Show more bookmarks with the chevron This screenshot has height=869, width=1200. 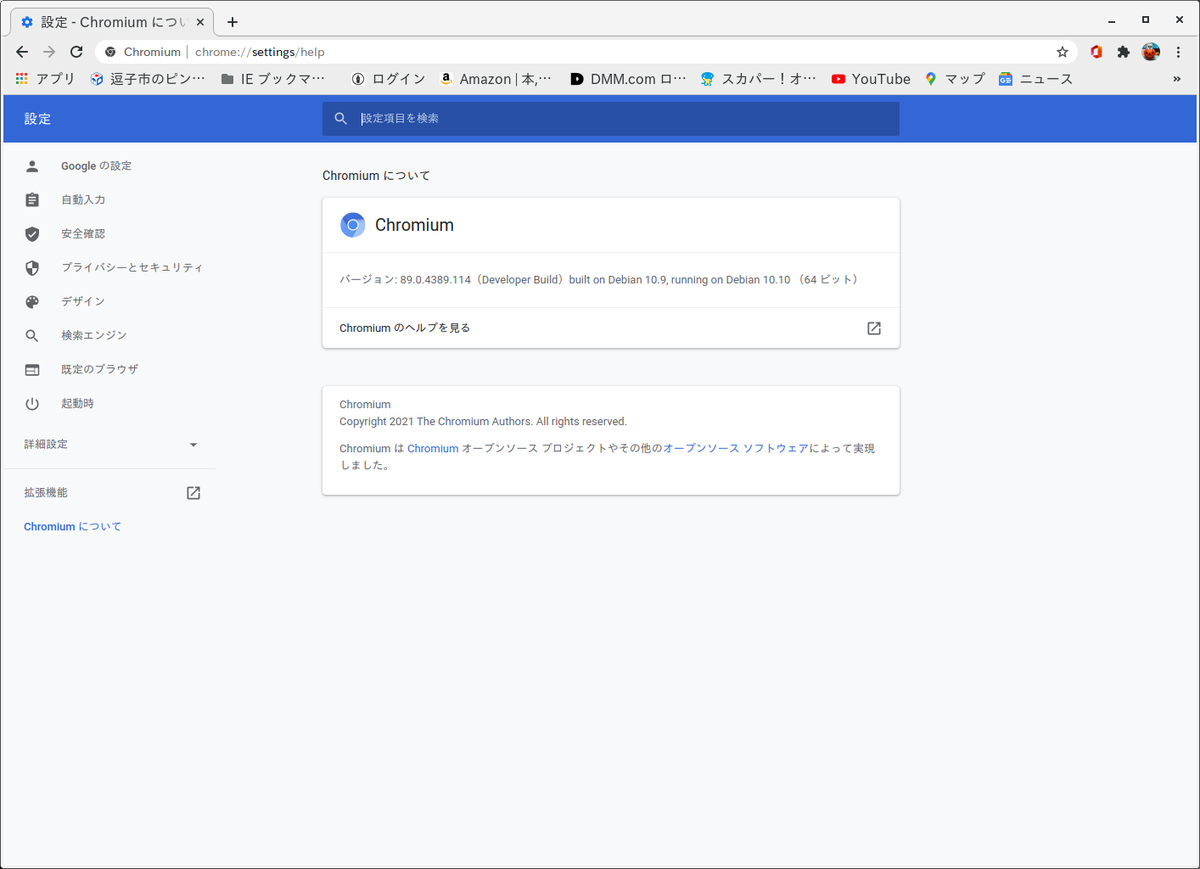1177,79
